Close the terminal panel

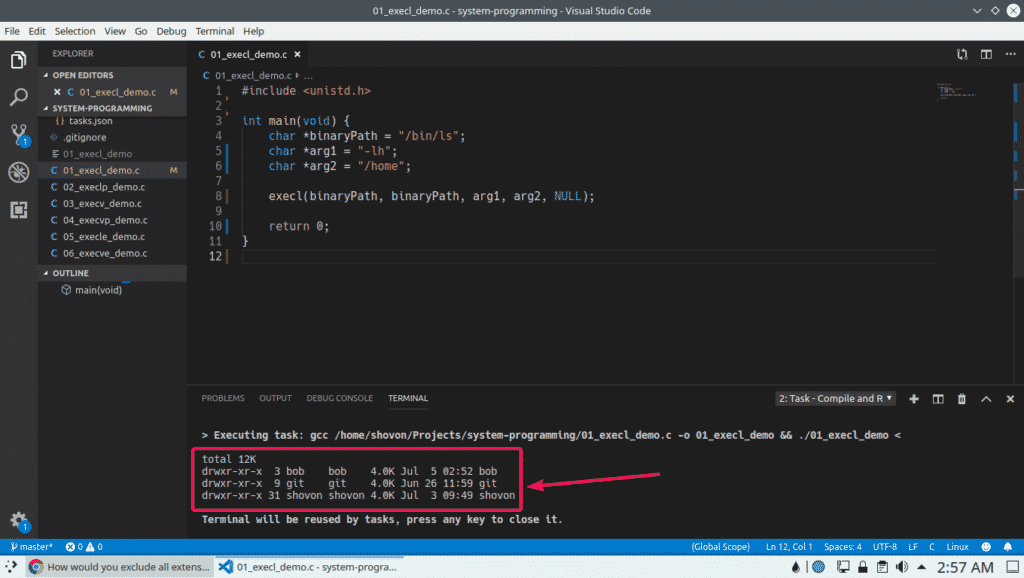coord(1009,398)
